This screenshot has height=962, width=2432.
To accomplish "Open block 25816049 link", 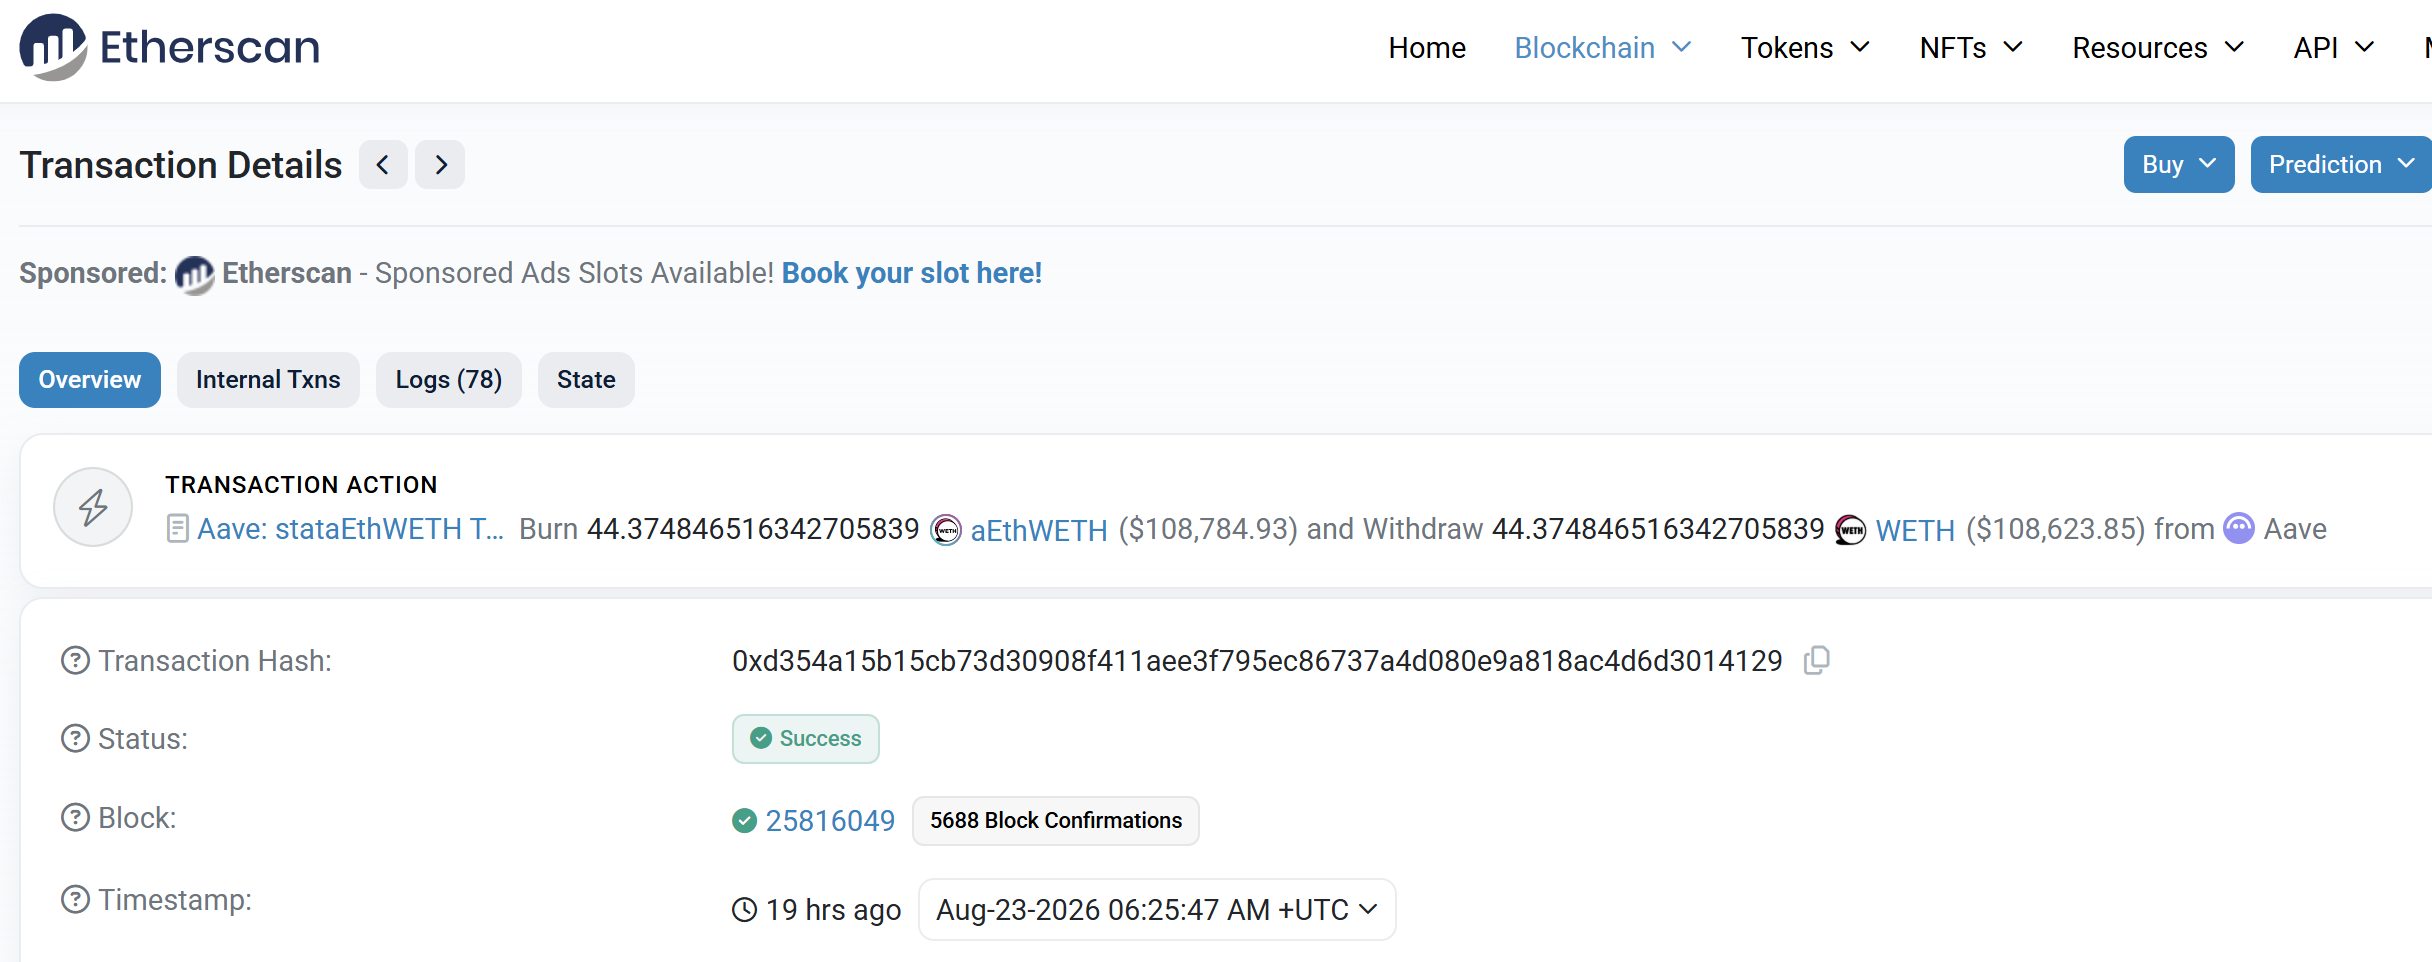I will click(830, 821).
